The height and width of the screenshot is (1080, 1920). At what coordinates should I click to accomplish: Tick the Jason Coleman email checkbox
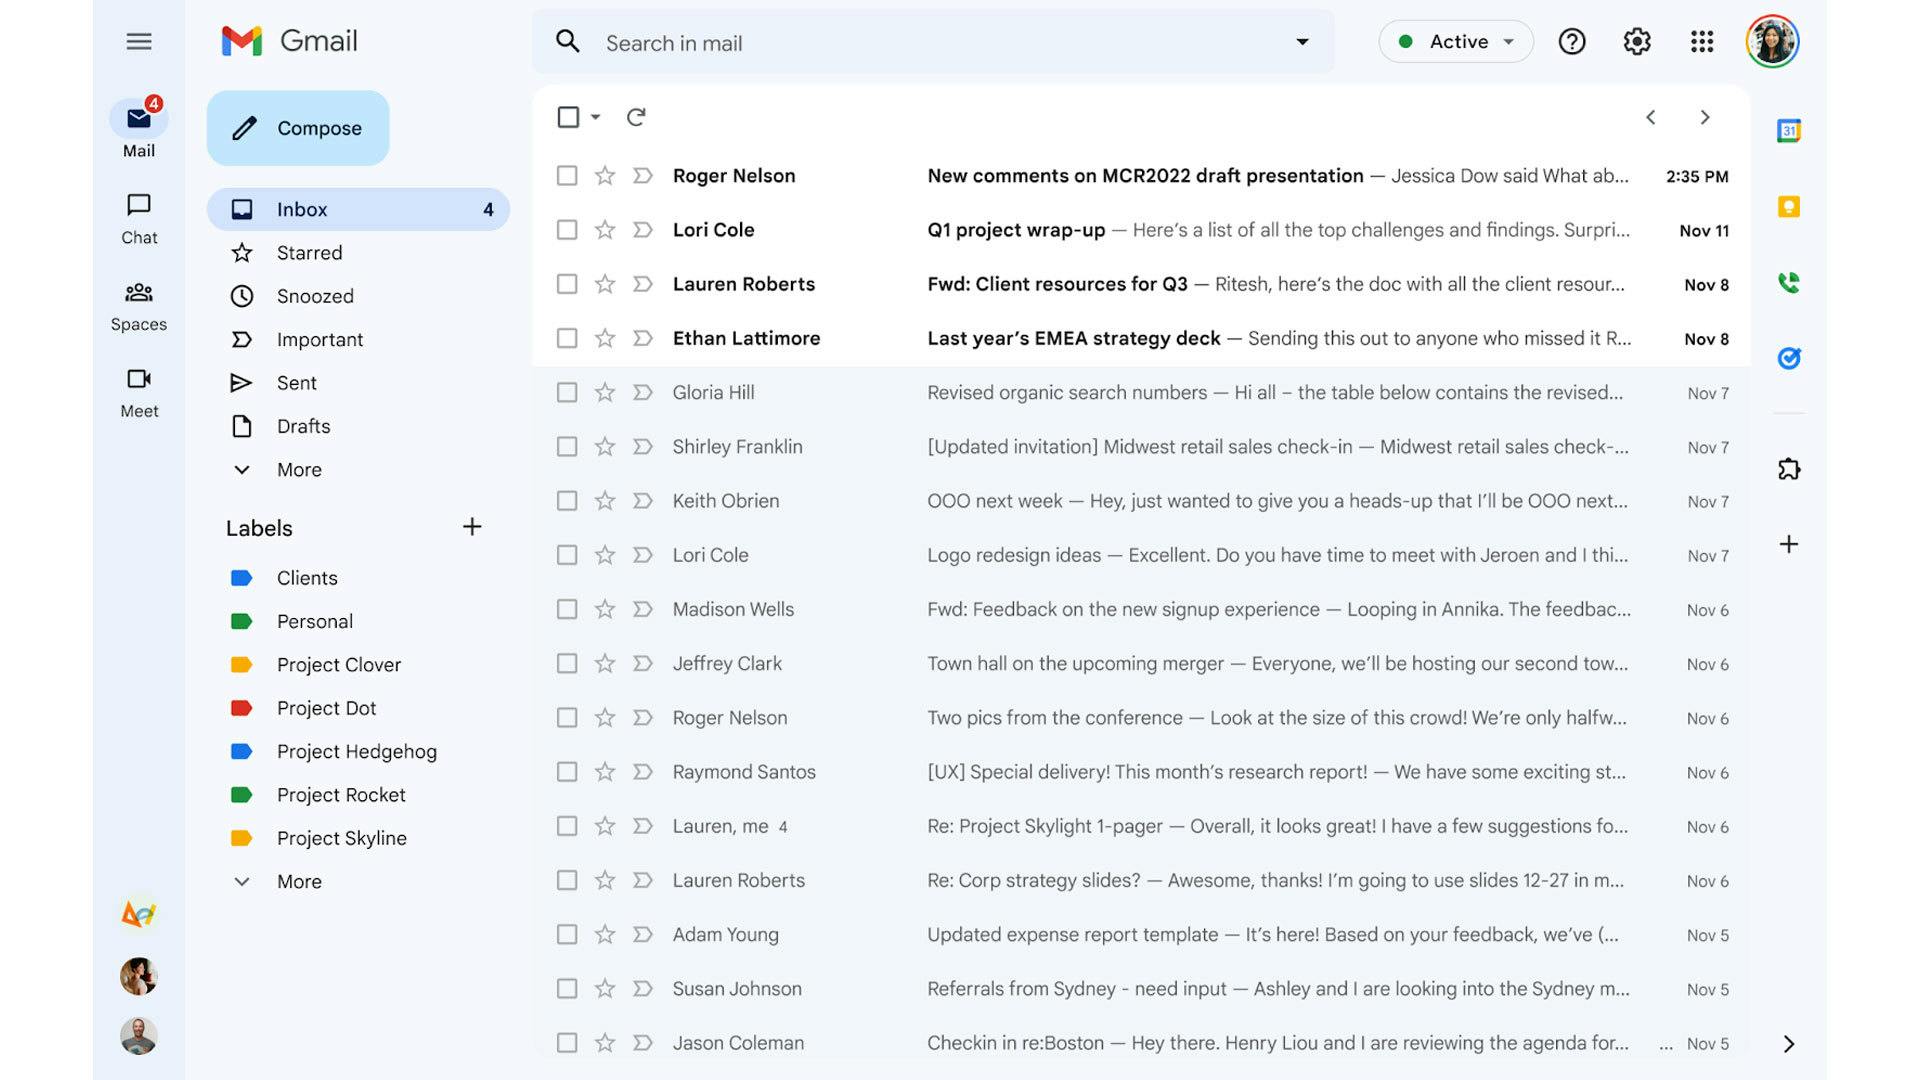(x=567, y=1043)
